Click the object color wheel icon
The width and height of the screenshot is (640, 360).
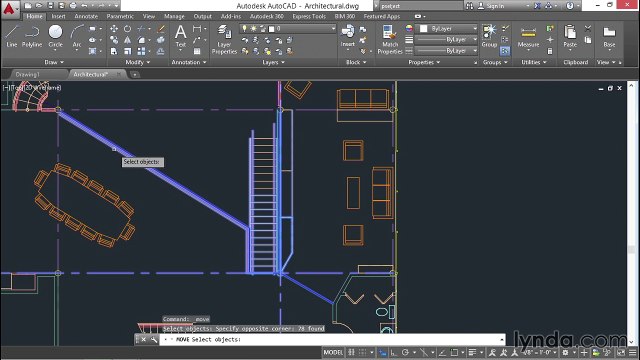pos(409,28)
